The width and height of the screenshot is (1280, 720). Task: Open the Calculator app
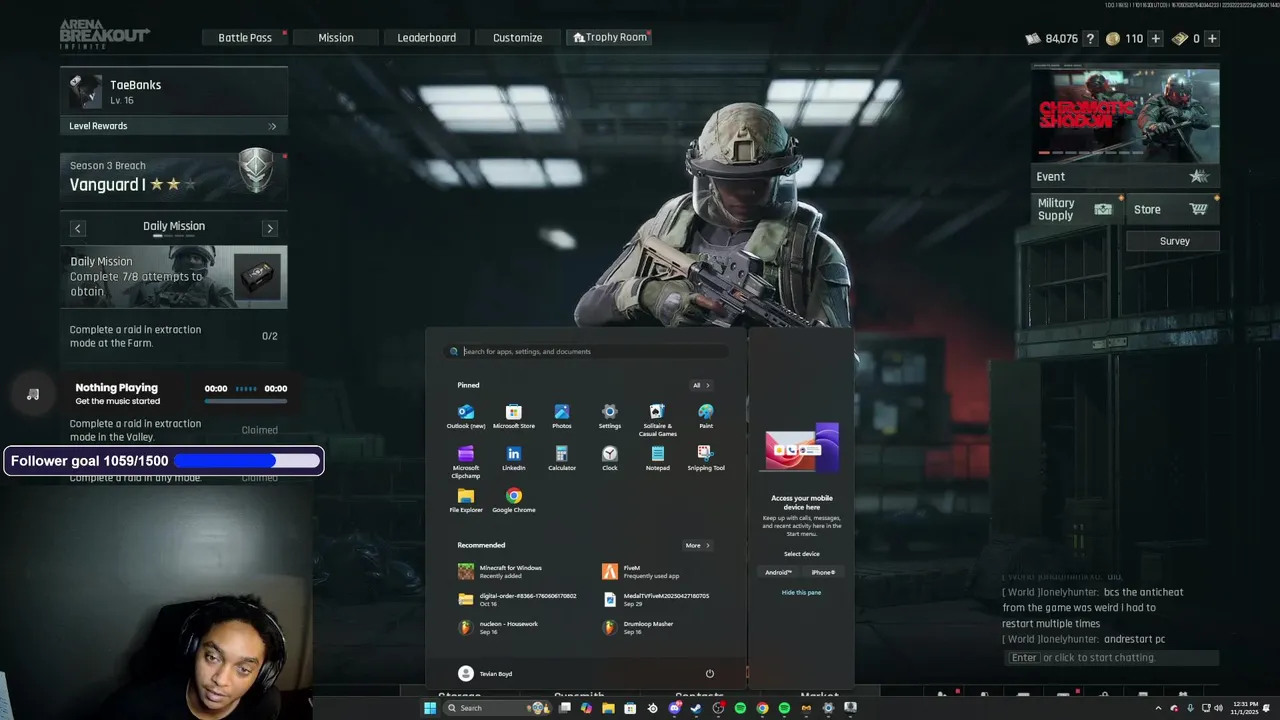click(x=562, y=458)
